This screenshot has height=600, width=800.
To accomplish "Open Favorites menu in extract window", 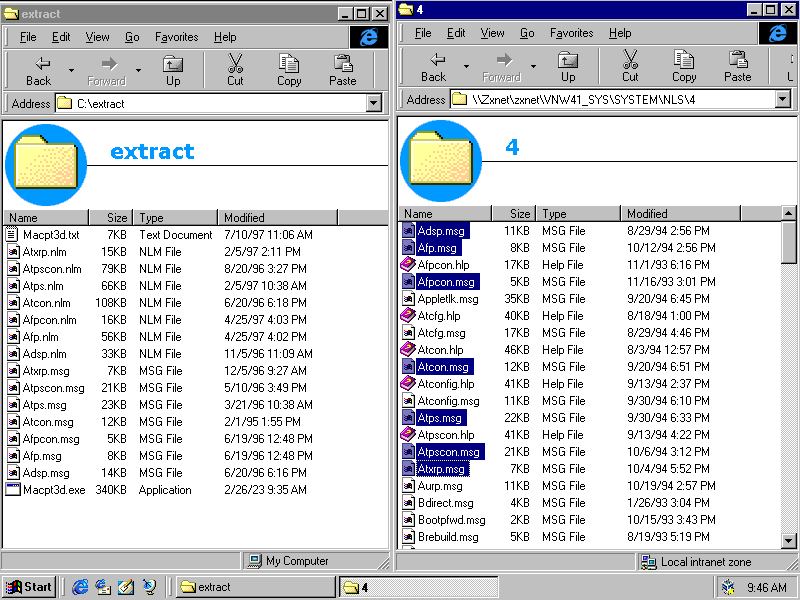I will (177, 37).
